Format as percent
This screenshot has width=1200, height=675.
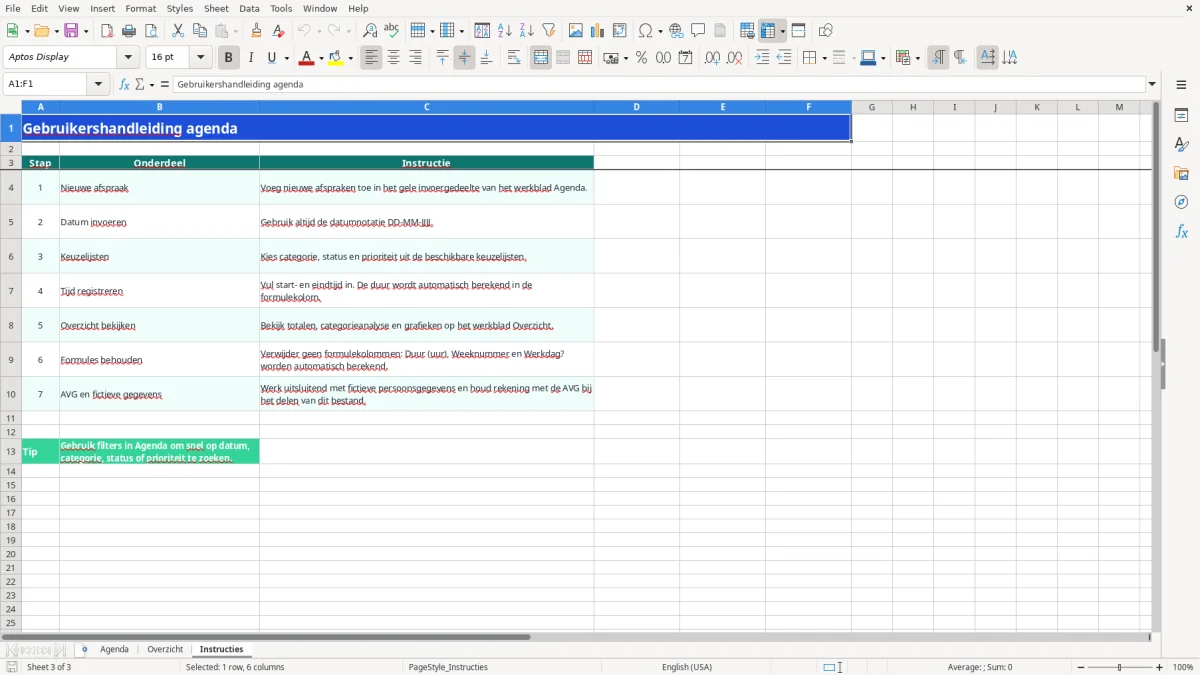click(x=641, y=58)
